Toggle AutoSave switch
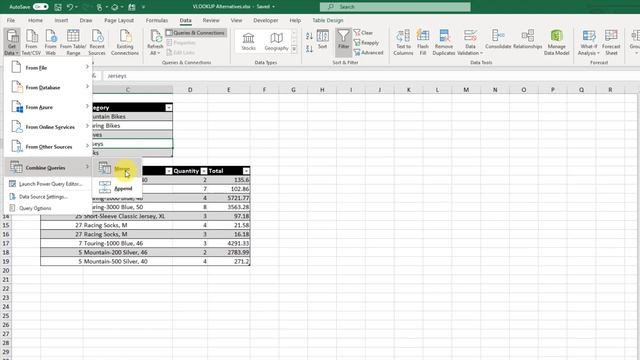640x360 pixels. click(x=40, y=7)
